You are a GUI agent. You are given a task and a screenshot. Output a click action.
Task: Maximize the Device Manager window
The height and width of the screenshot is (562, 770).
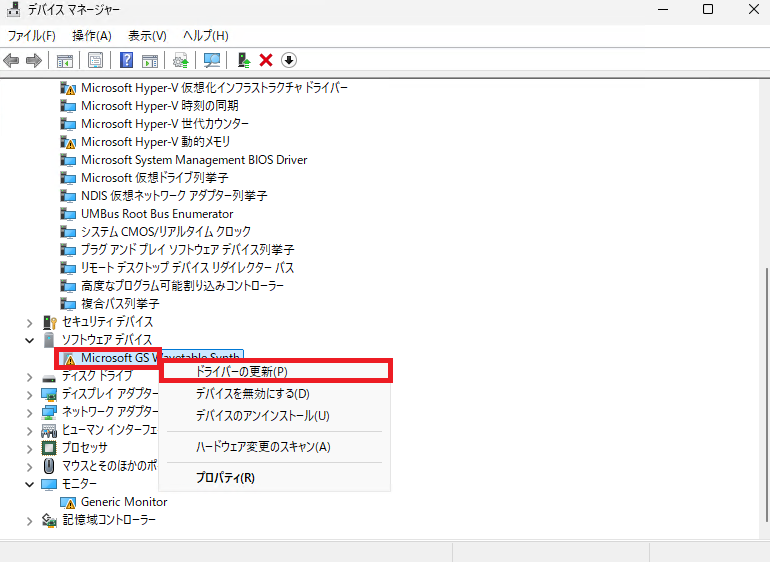tap(708, 9)
